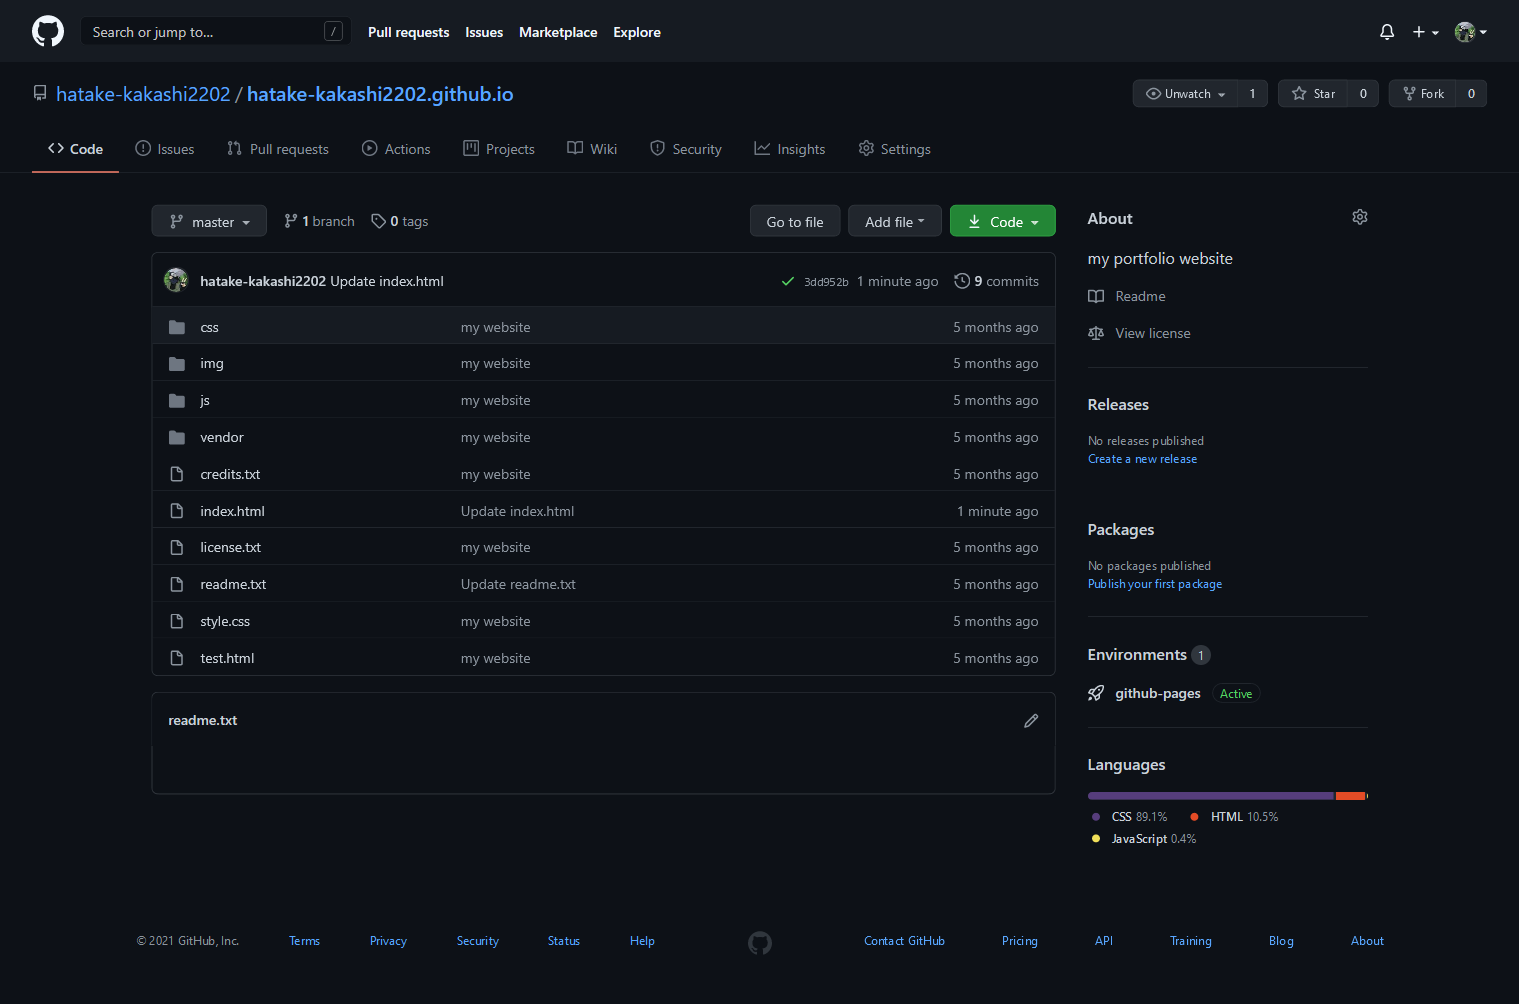1519x1004 pixels.
Task: Open Explore in top navigation
Action: coord(637,32)
